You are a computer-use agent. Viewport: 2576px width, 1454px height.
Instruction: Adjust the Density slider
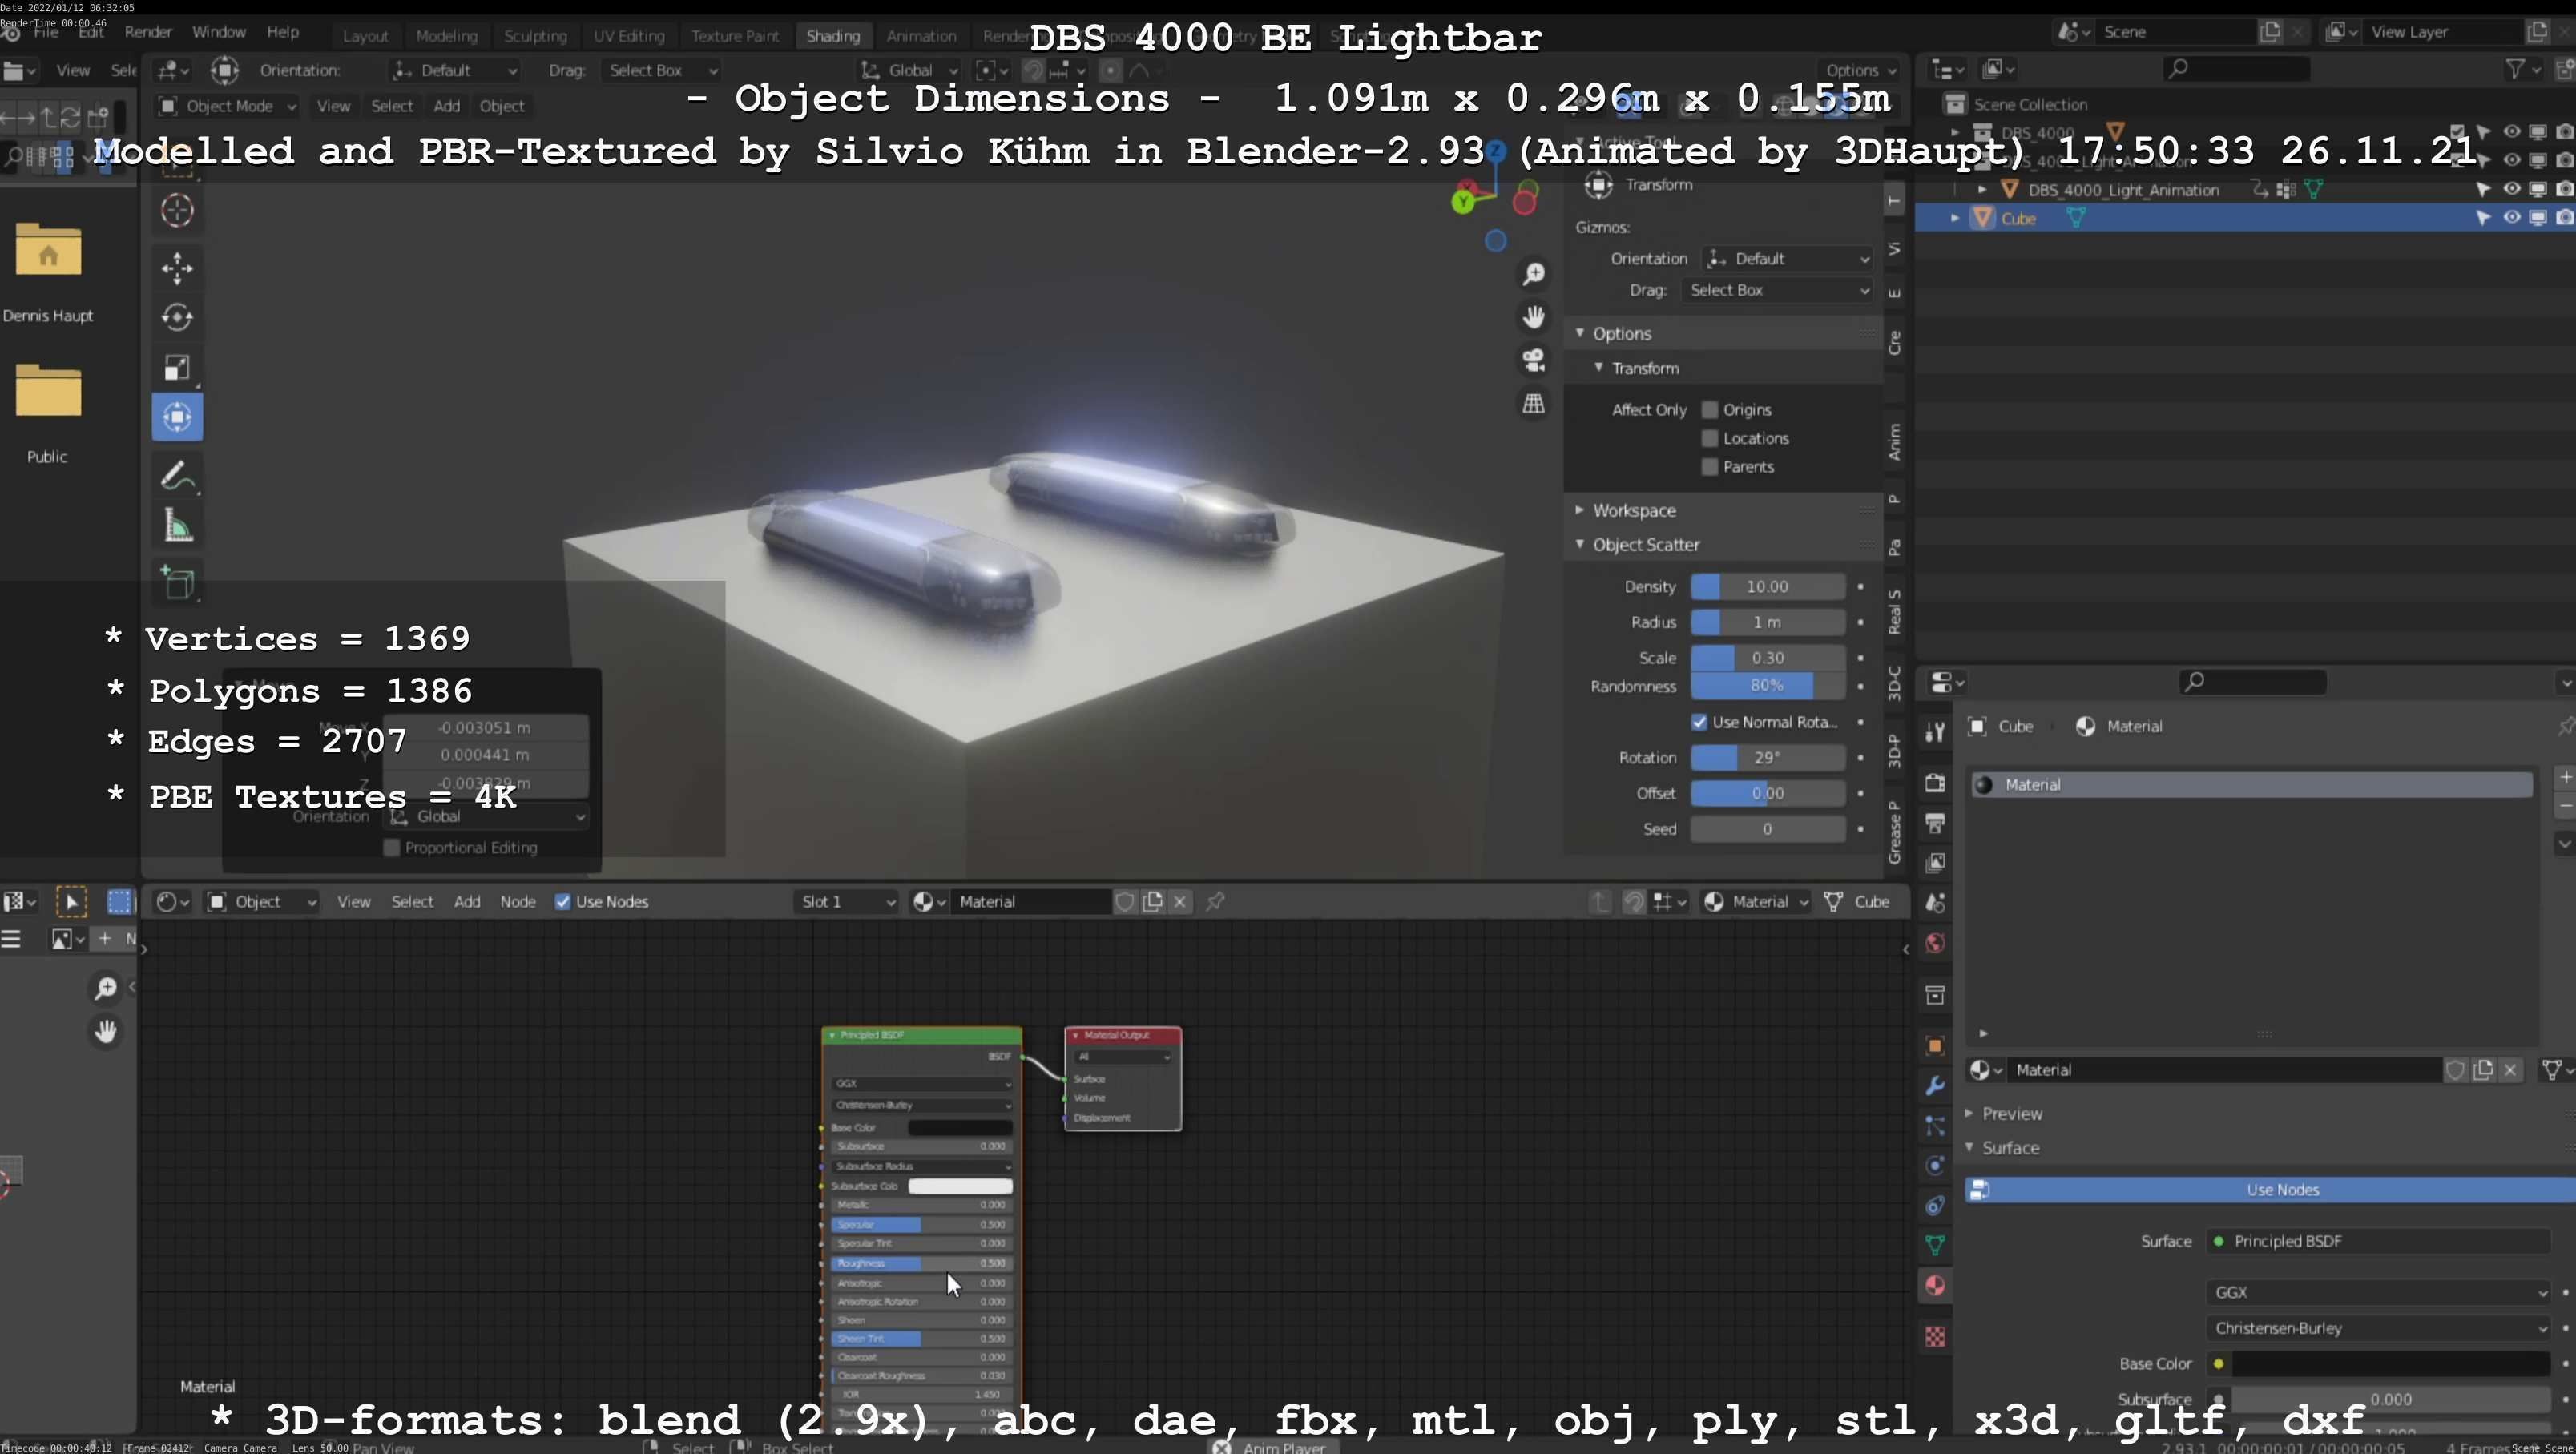pos(1767,587)
